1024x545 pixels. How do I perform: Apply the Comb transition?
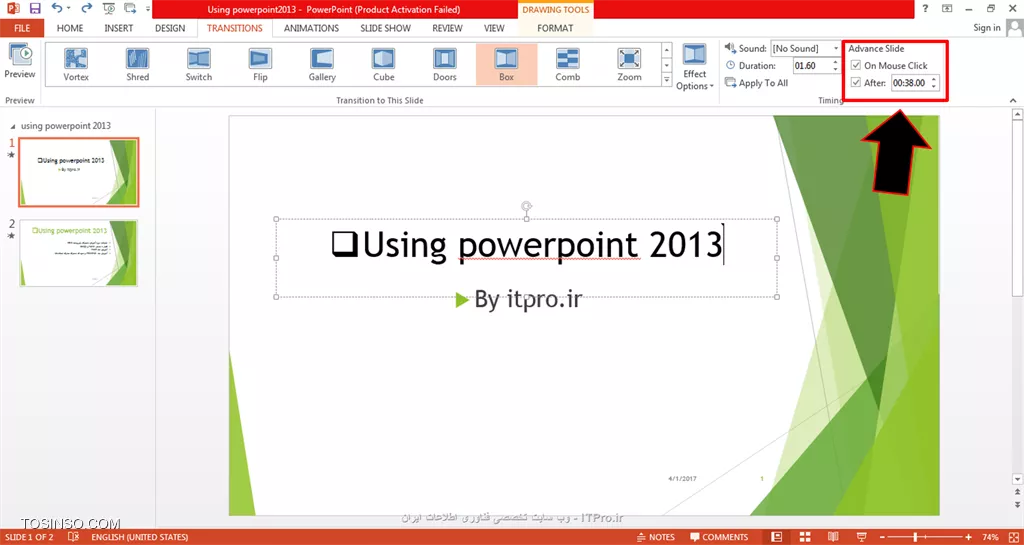point(568,65)
